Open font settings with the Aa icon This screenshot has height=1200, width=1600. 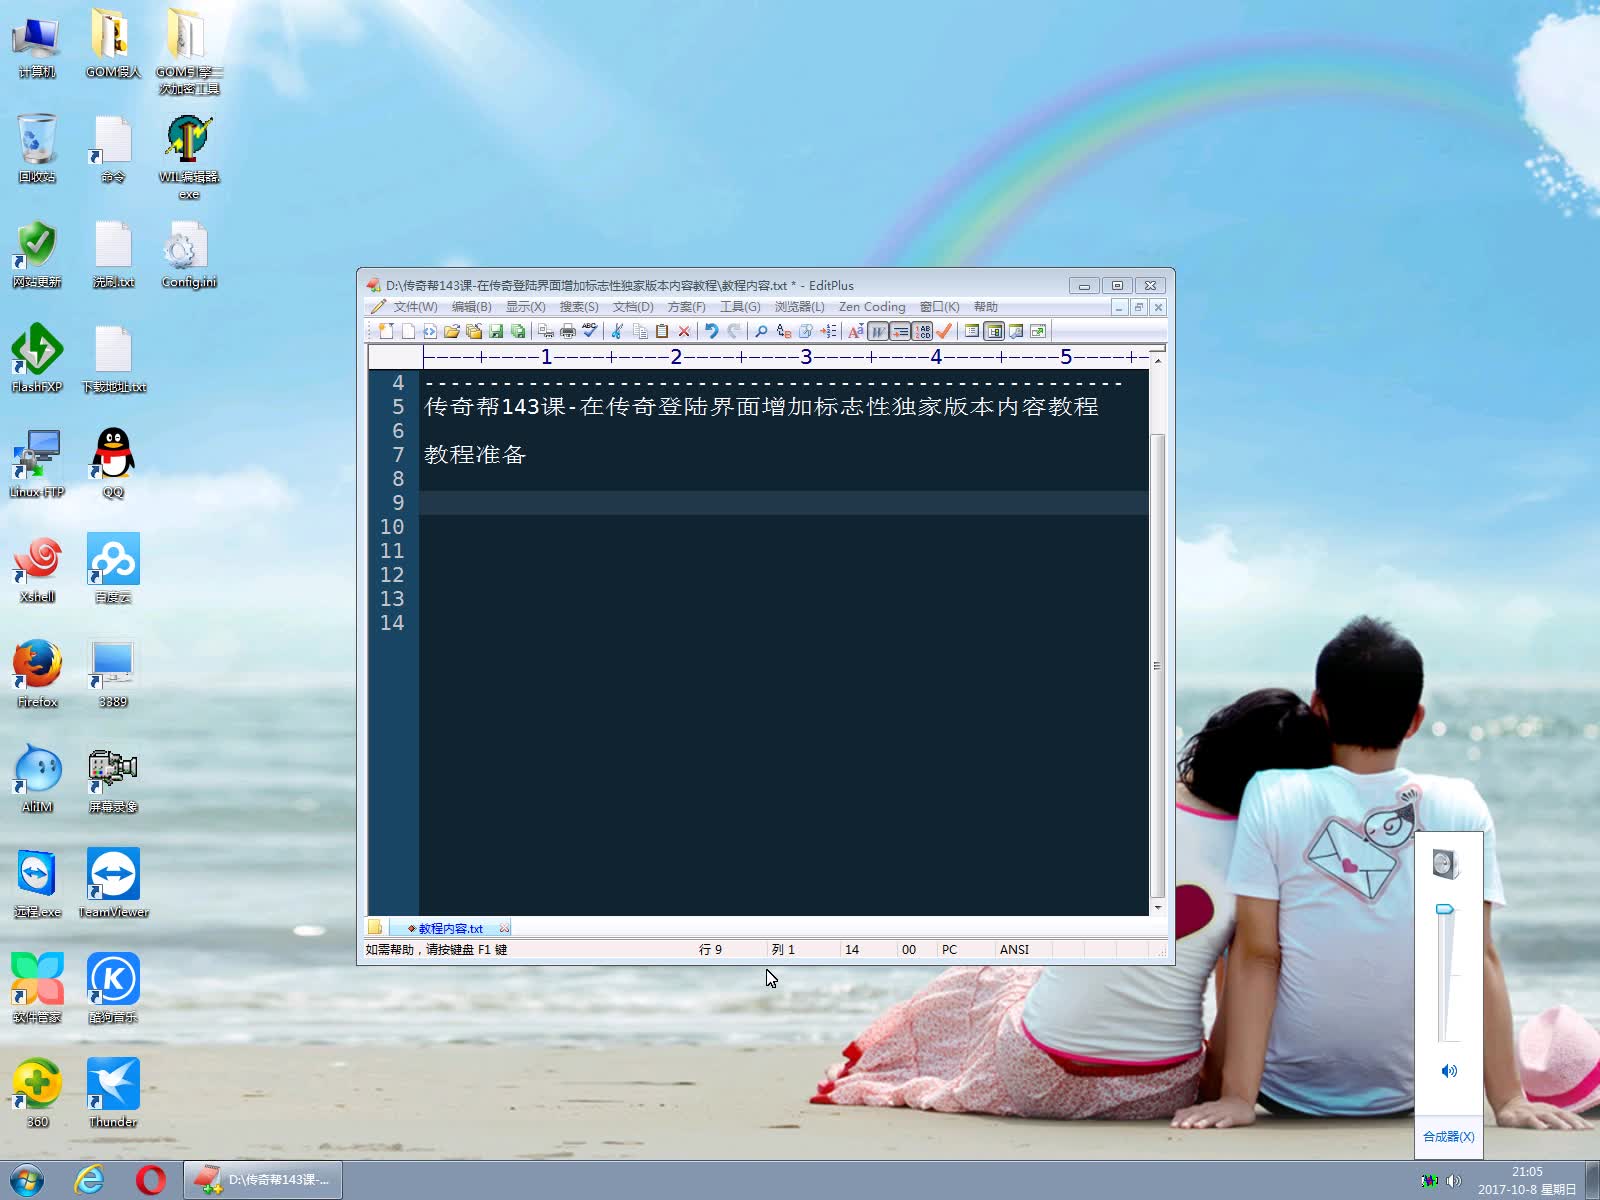coord(855,331)
